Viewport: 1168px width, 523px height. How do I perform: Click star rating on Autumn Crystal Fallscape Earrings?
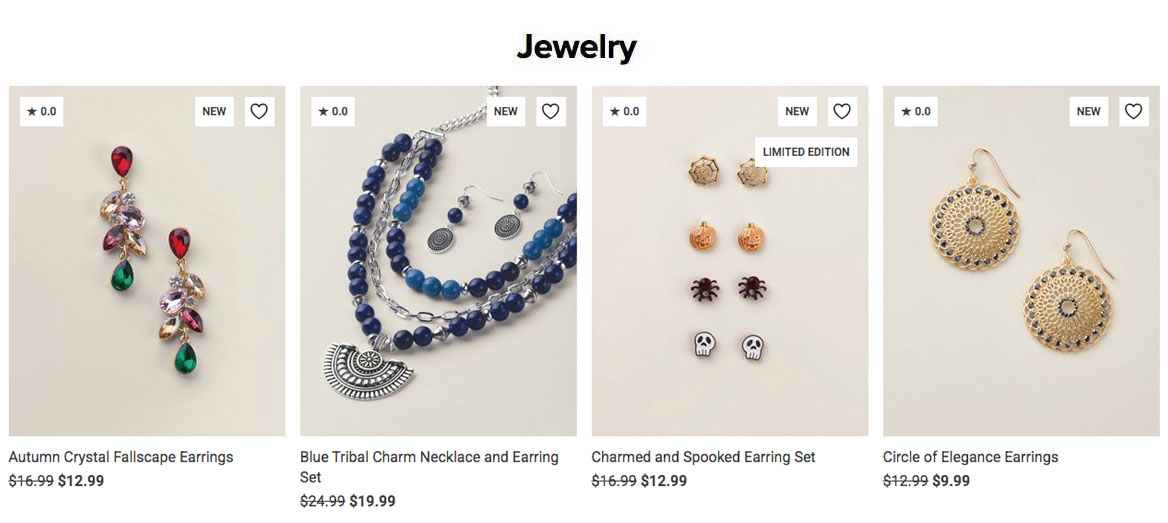[41, 112]
